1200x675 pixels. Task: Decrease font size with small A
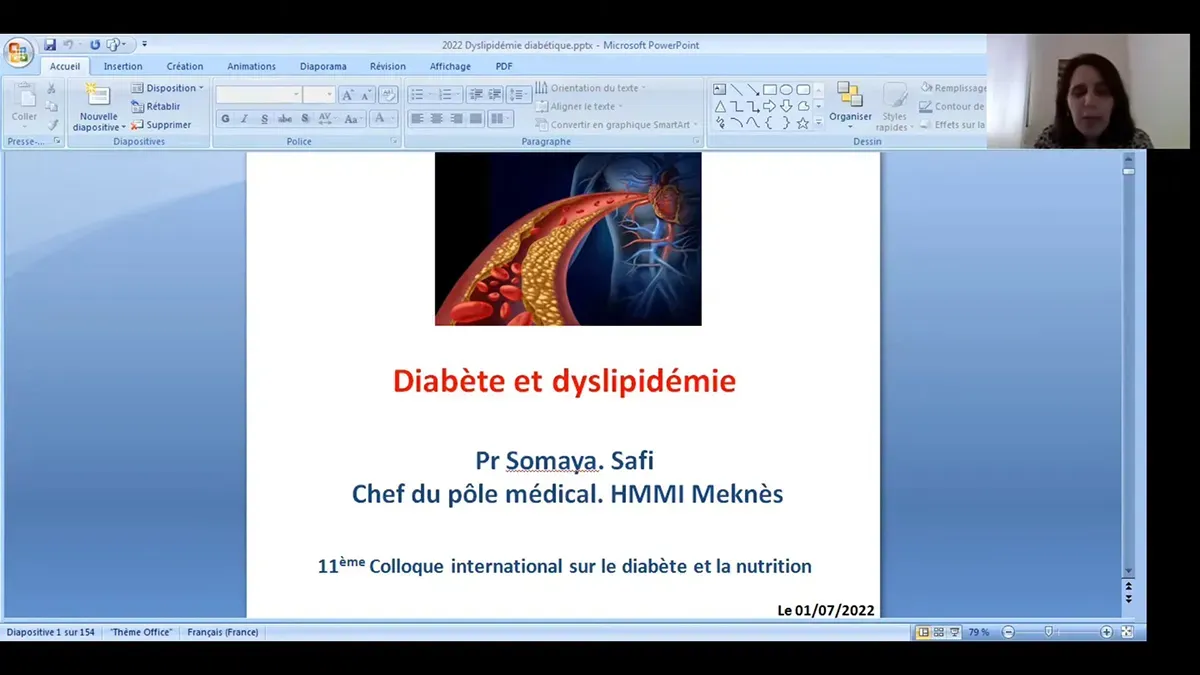[x=365, y=95]
